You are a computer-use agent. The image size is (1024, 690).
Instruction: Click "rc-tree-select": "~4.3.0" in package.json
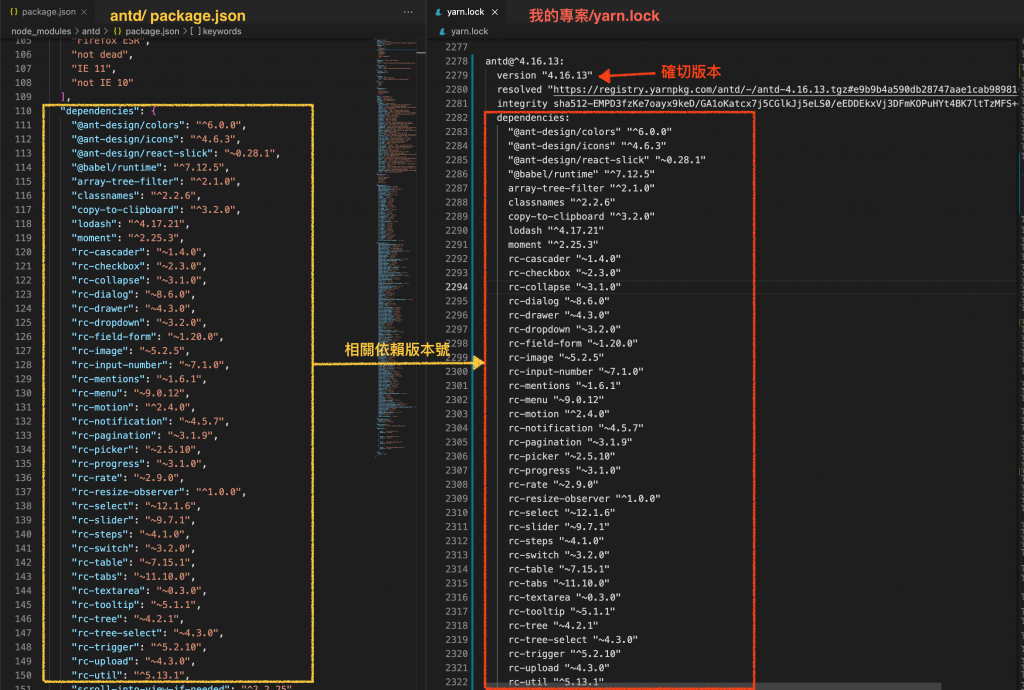148,633
